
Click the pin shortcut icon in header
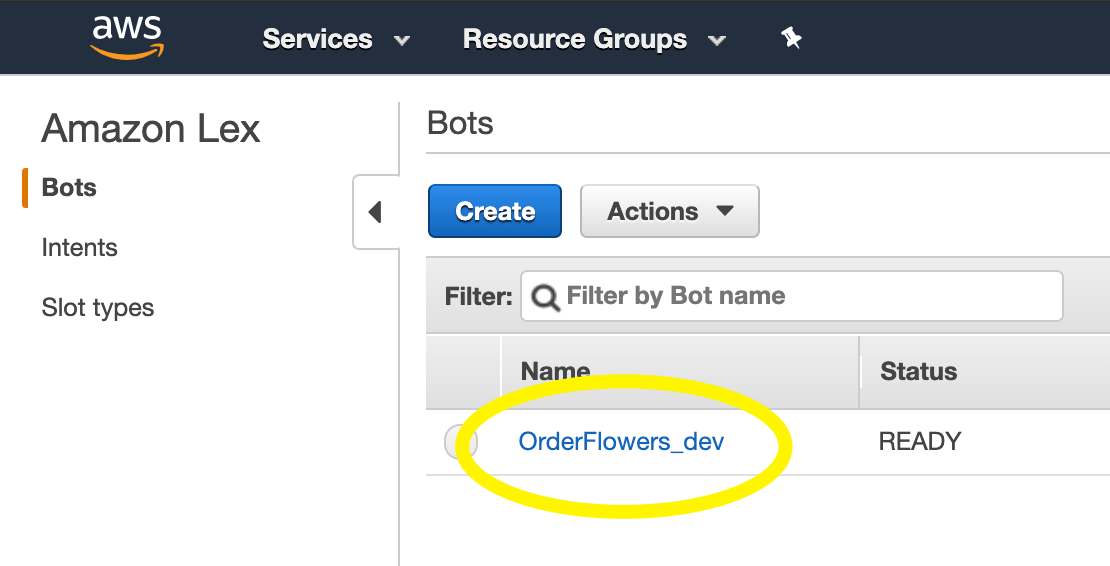(x=791, y=38)
